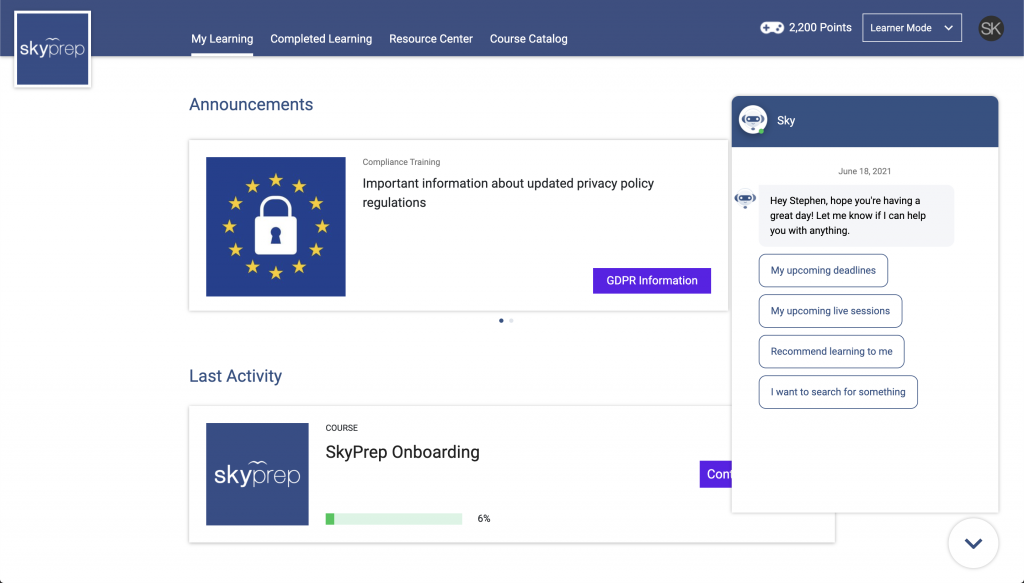Open the Learner Mode dropdown
1024x583 pixels.
point(912,28)
